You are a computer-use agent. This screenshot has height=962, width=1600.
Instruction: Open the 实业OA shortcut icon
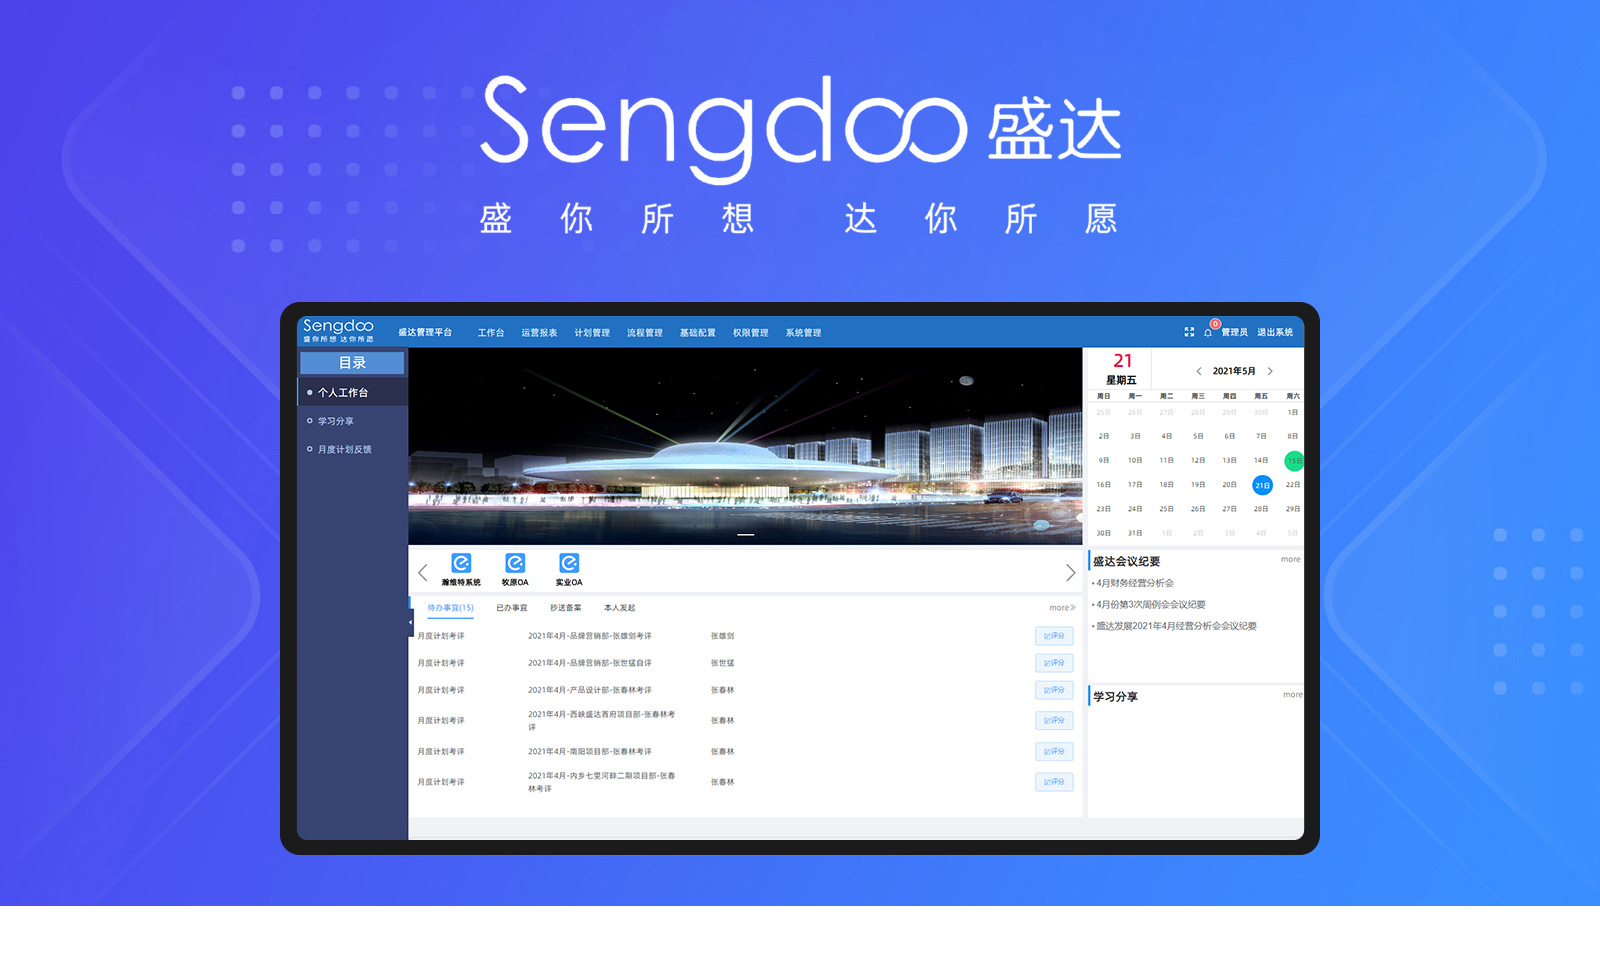569,564
